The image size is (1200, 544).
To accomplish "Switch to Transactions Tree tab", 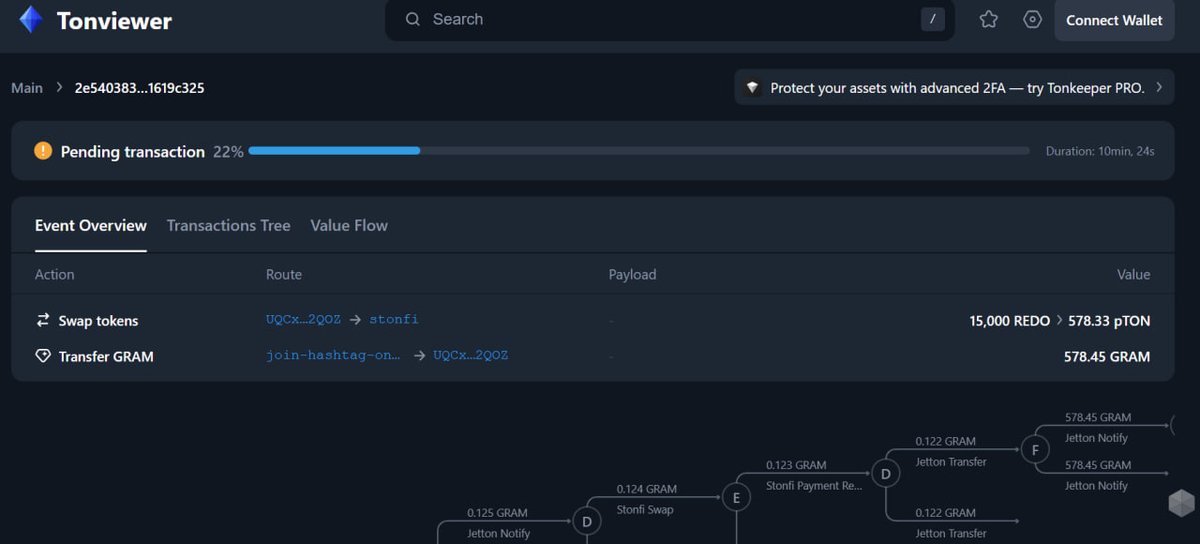I will point(228,226).
